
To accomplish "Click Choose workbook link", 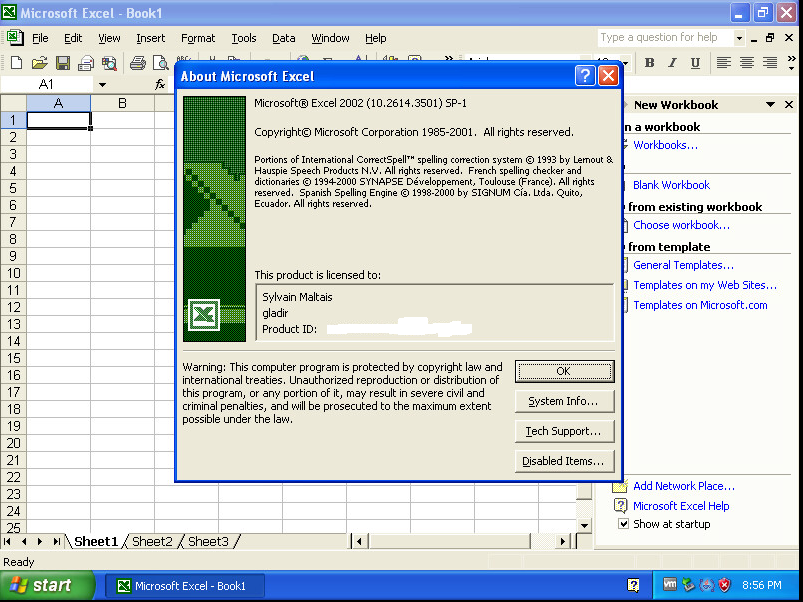I will 681,225.
